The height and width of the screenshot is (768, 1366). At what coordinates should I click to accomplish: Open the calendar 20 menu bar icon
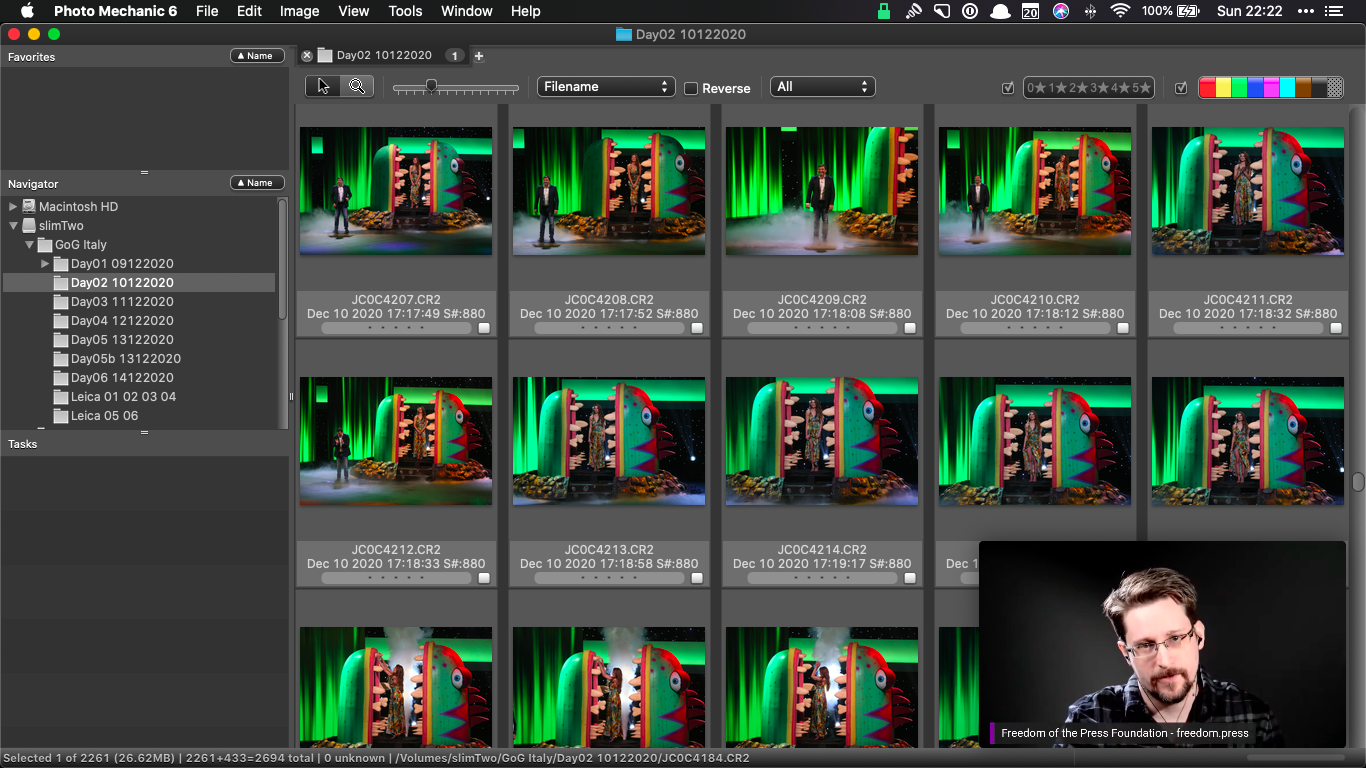1030,11
